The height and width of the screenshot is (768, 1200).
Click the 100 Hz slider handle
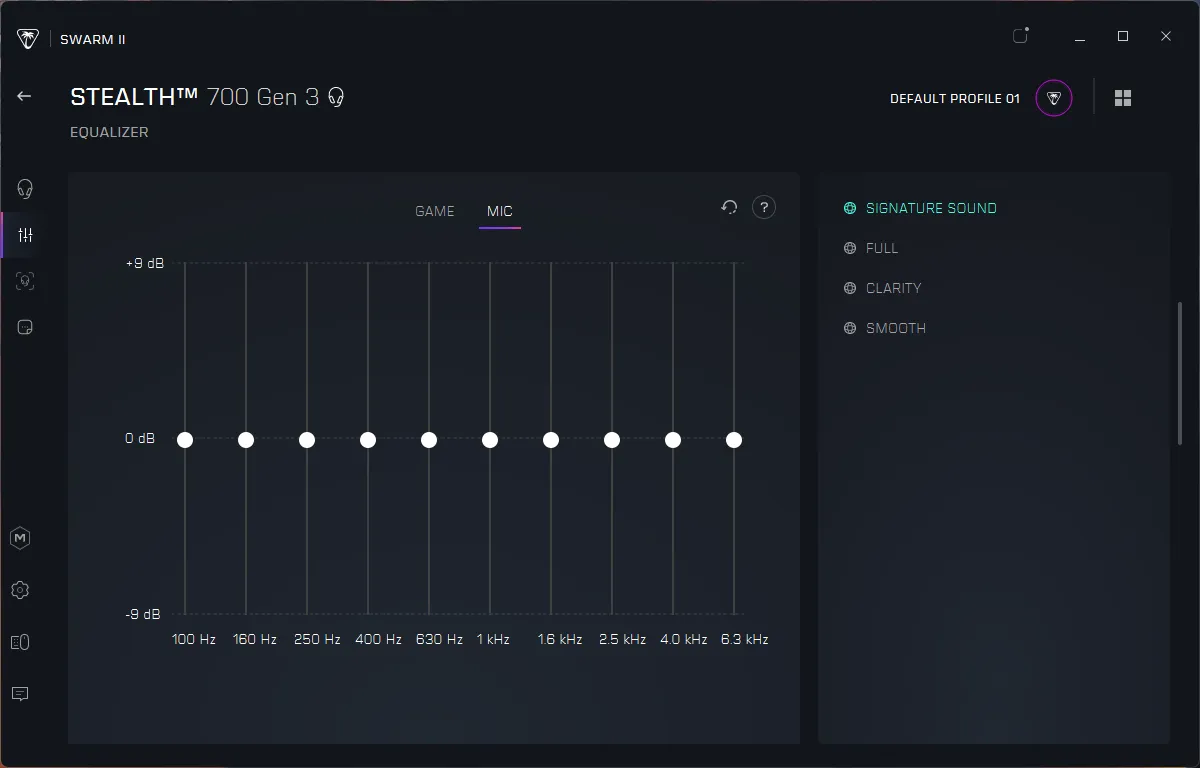point(185,440)
